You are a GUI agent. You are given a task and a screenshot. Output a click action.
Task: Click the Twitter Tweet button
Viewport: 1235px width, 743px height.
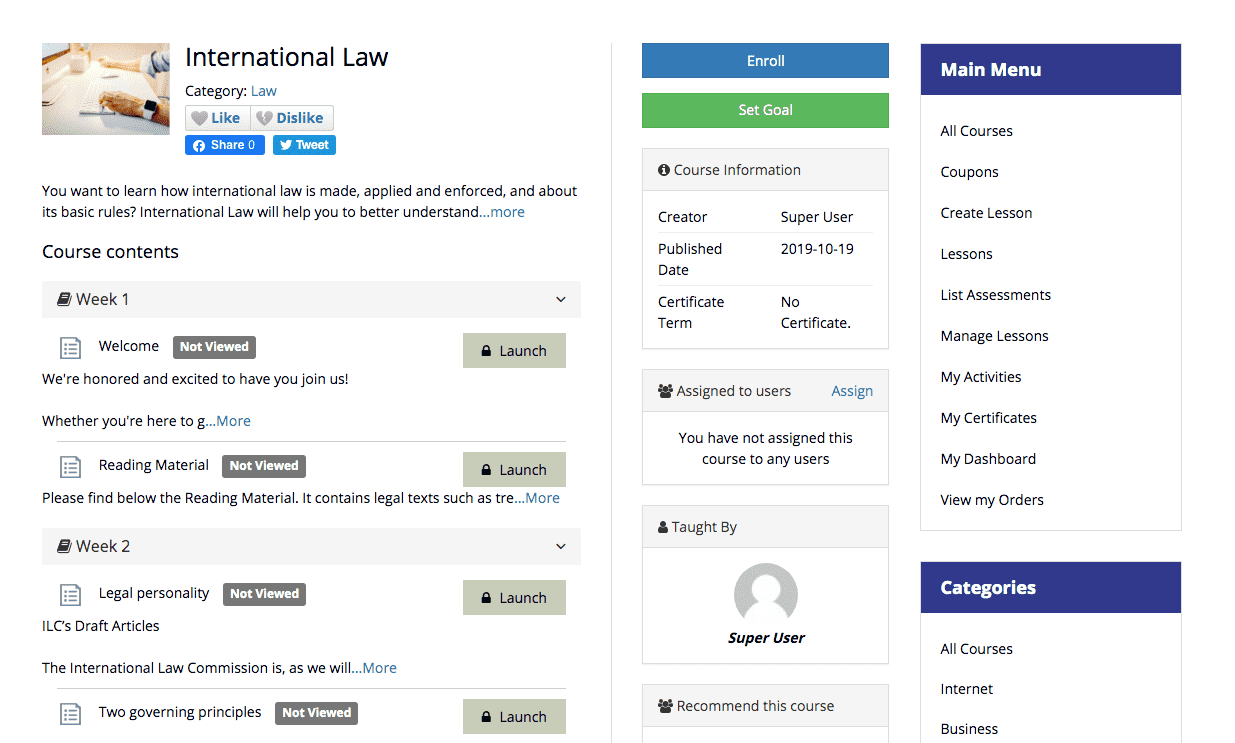(304, 145)
